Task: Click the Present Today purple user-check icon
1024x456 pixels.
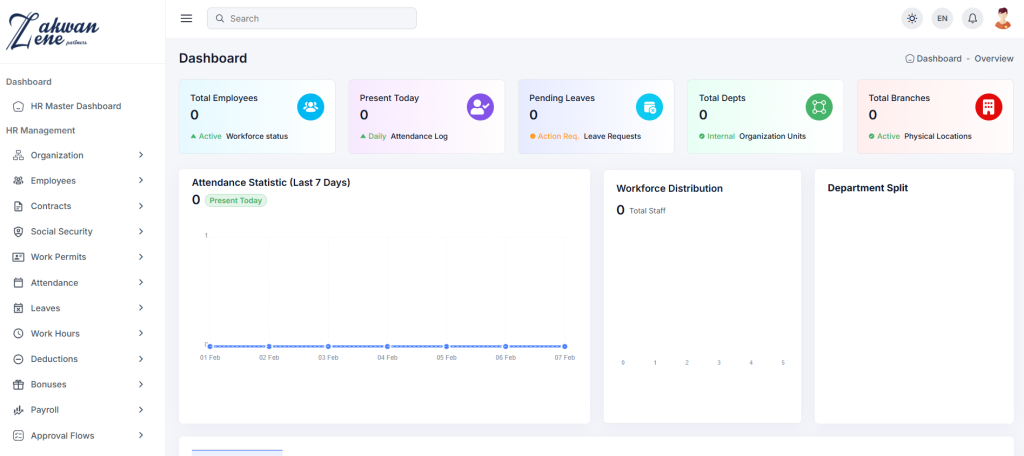Action: [x=480, y=106]
